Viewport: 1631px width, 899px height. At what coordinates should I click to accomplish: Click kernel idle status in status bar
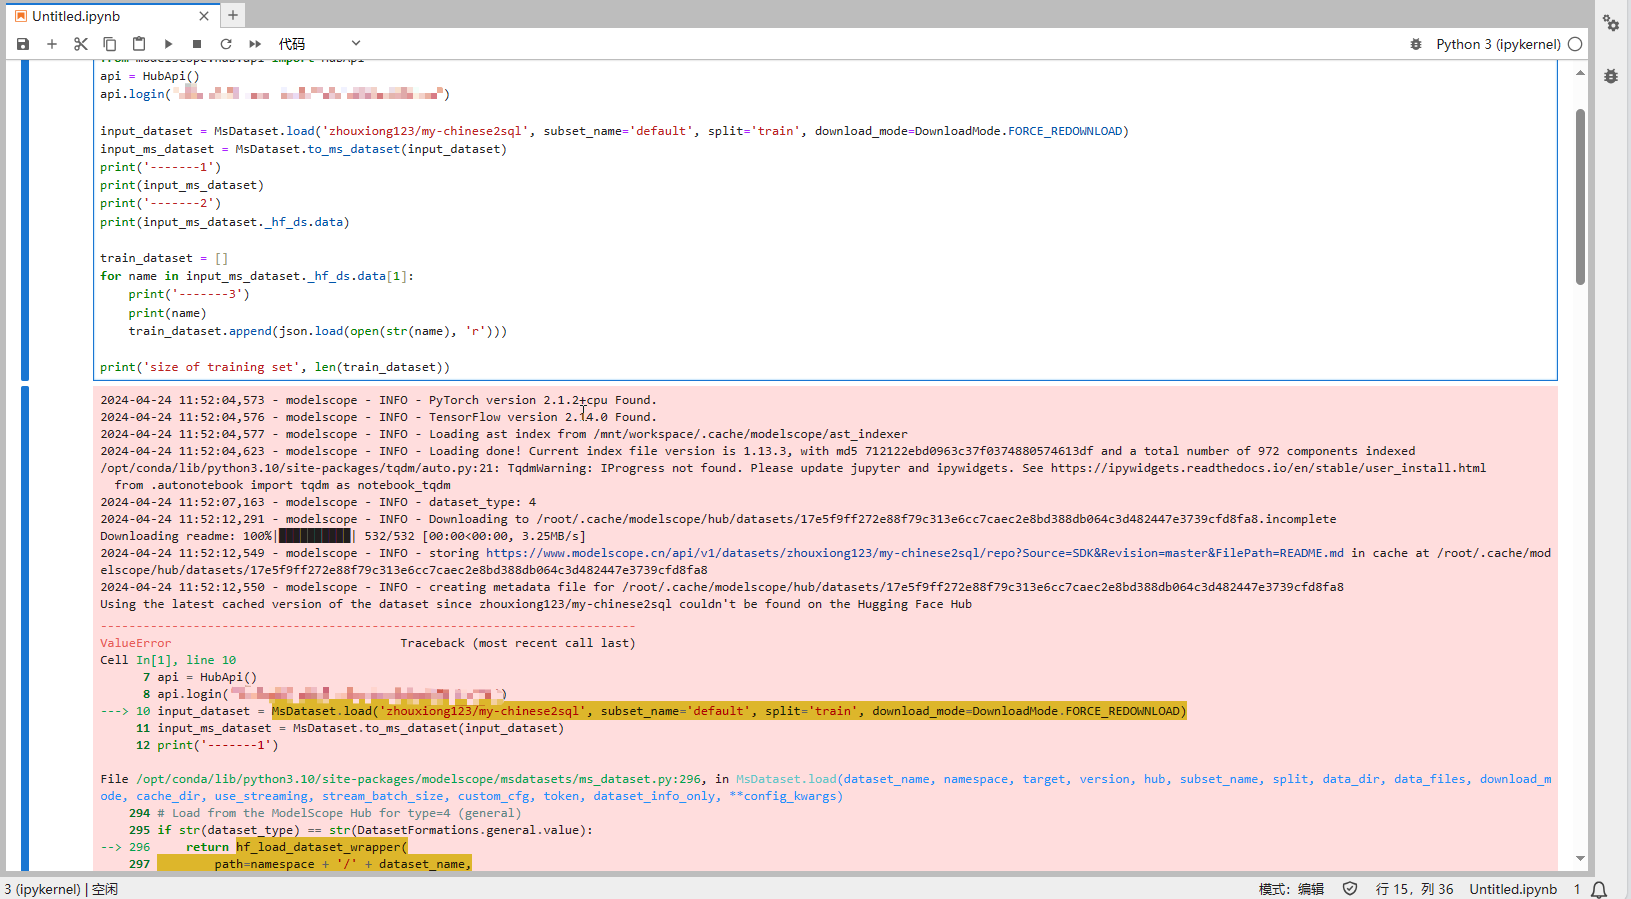click(x=61, y=889)
